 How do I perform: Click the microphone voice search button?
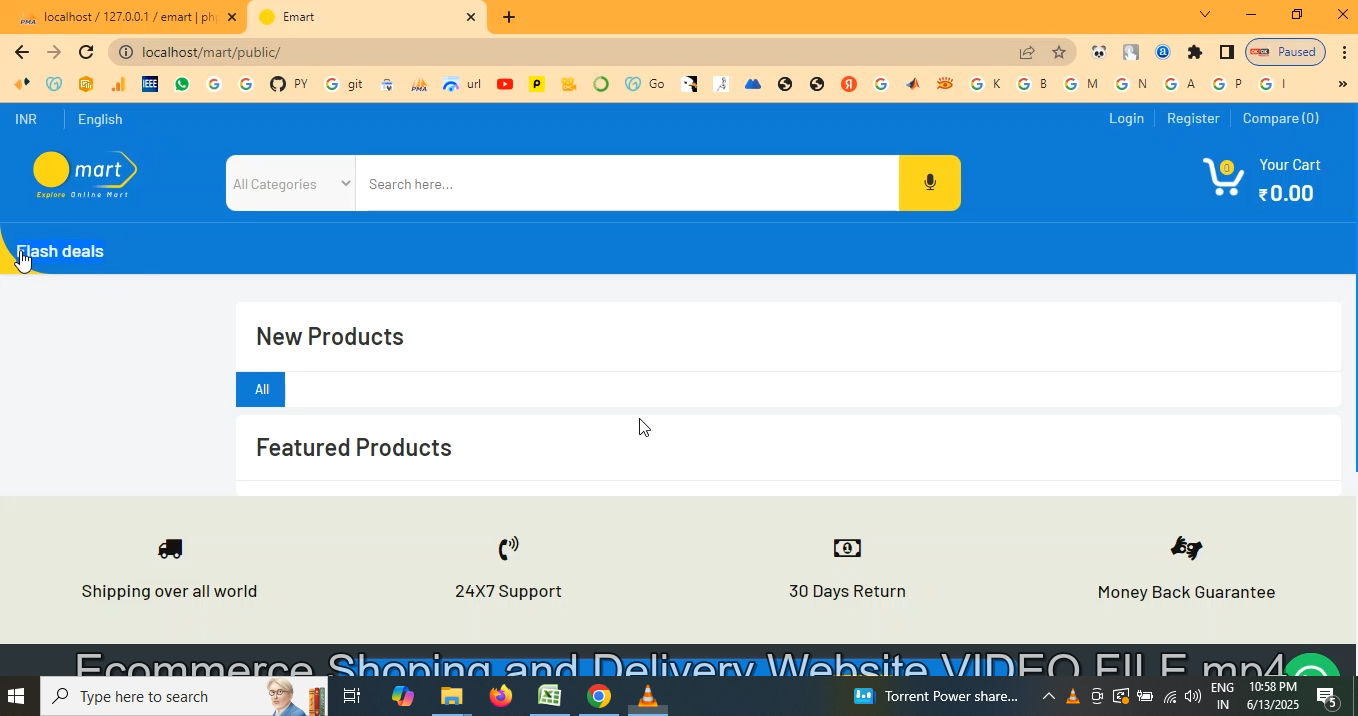click(929, 183)
